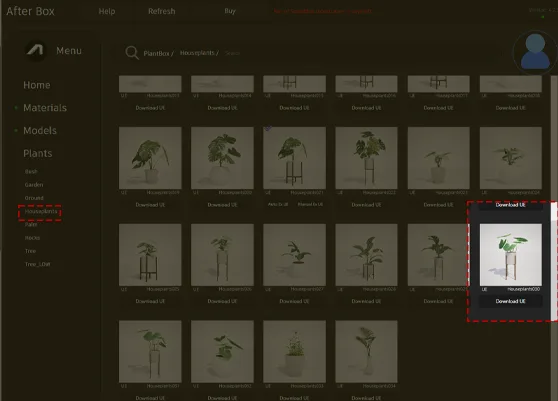This screenshot has width=558, height=401.
Task: Open the Houseplants022 thumbnail
Action: coord(366,158)
